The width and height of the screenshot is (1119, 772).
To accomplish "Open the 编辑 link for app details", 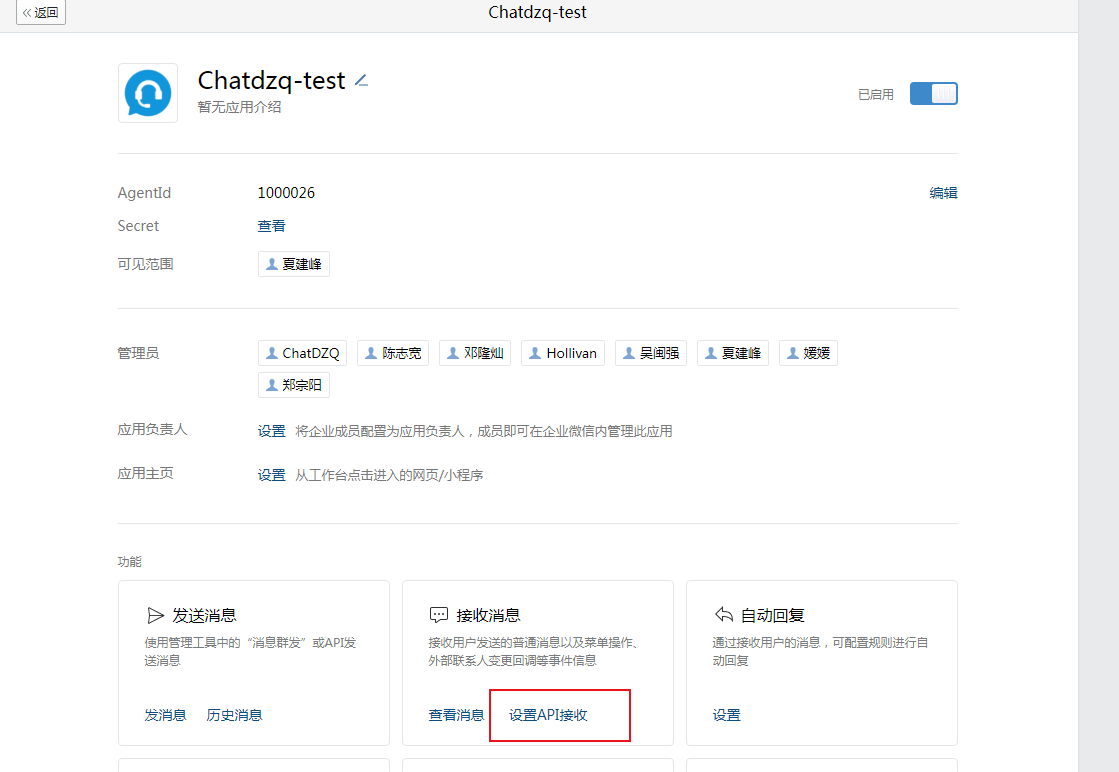I will tap(943, 193).
